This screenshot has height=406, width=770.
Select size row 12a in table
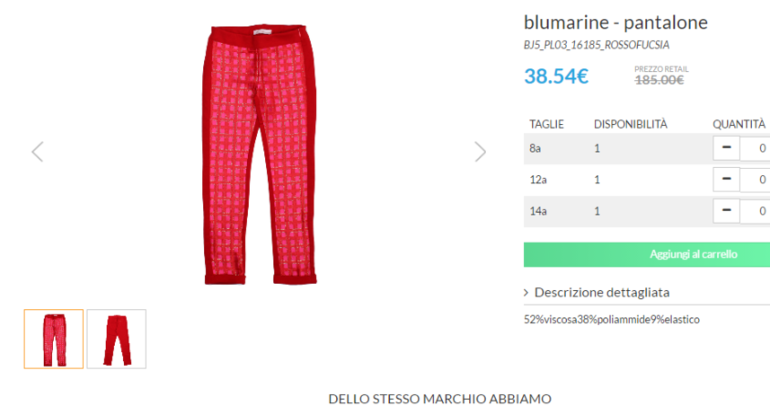point(647,180)
